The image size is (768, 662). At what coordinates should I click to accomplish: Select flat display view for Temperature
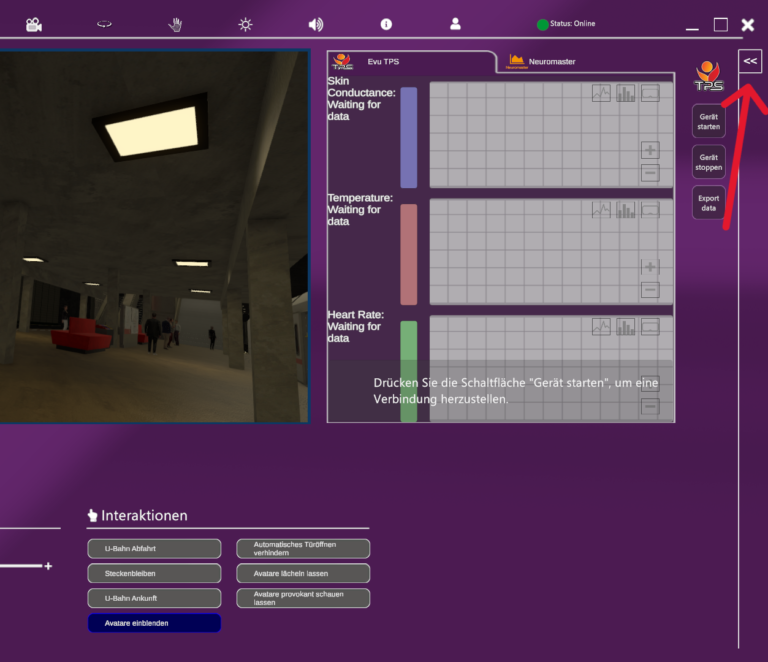click(x=650, y=210)
